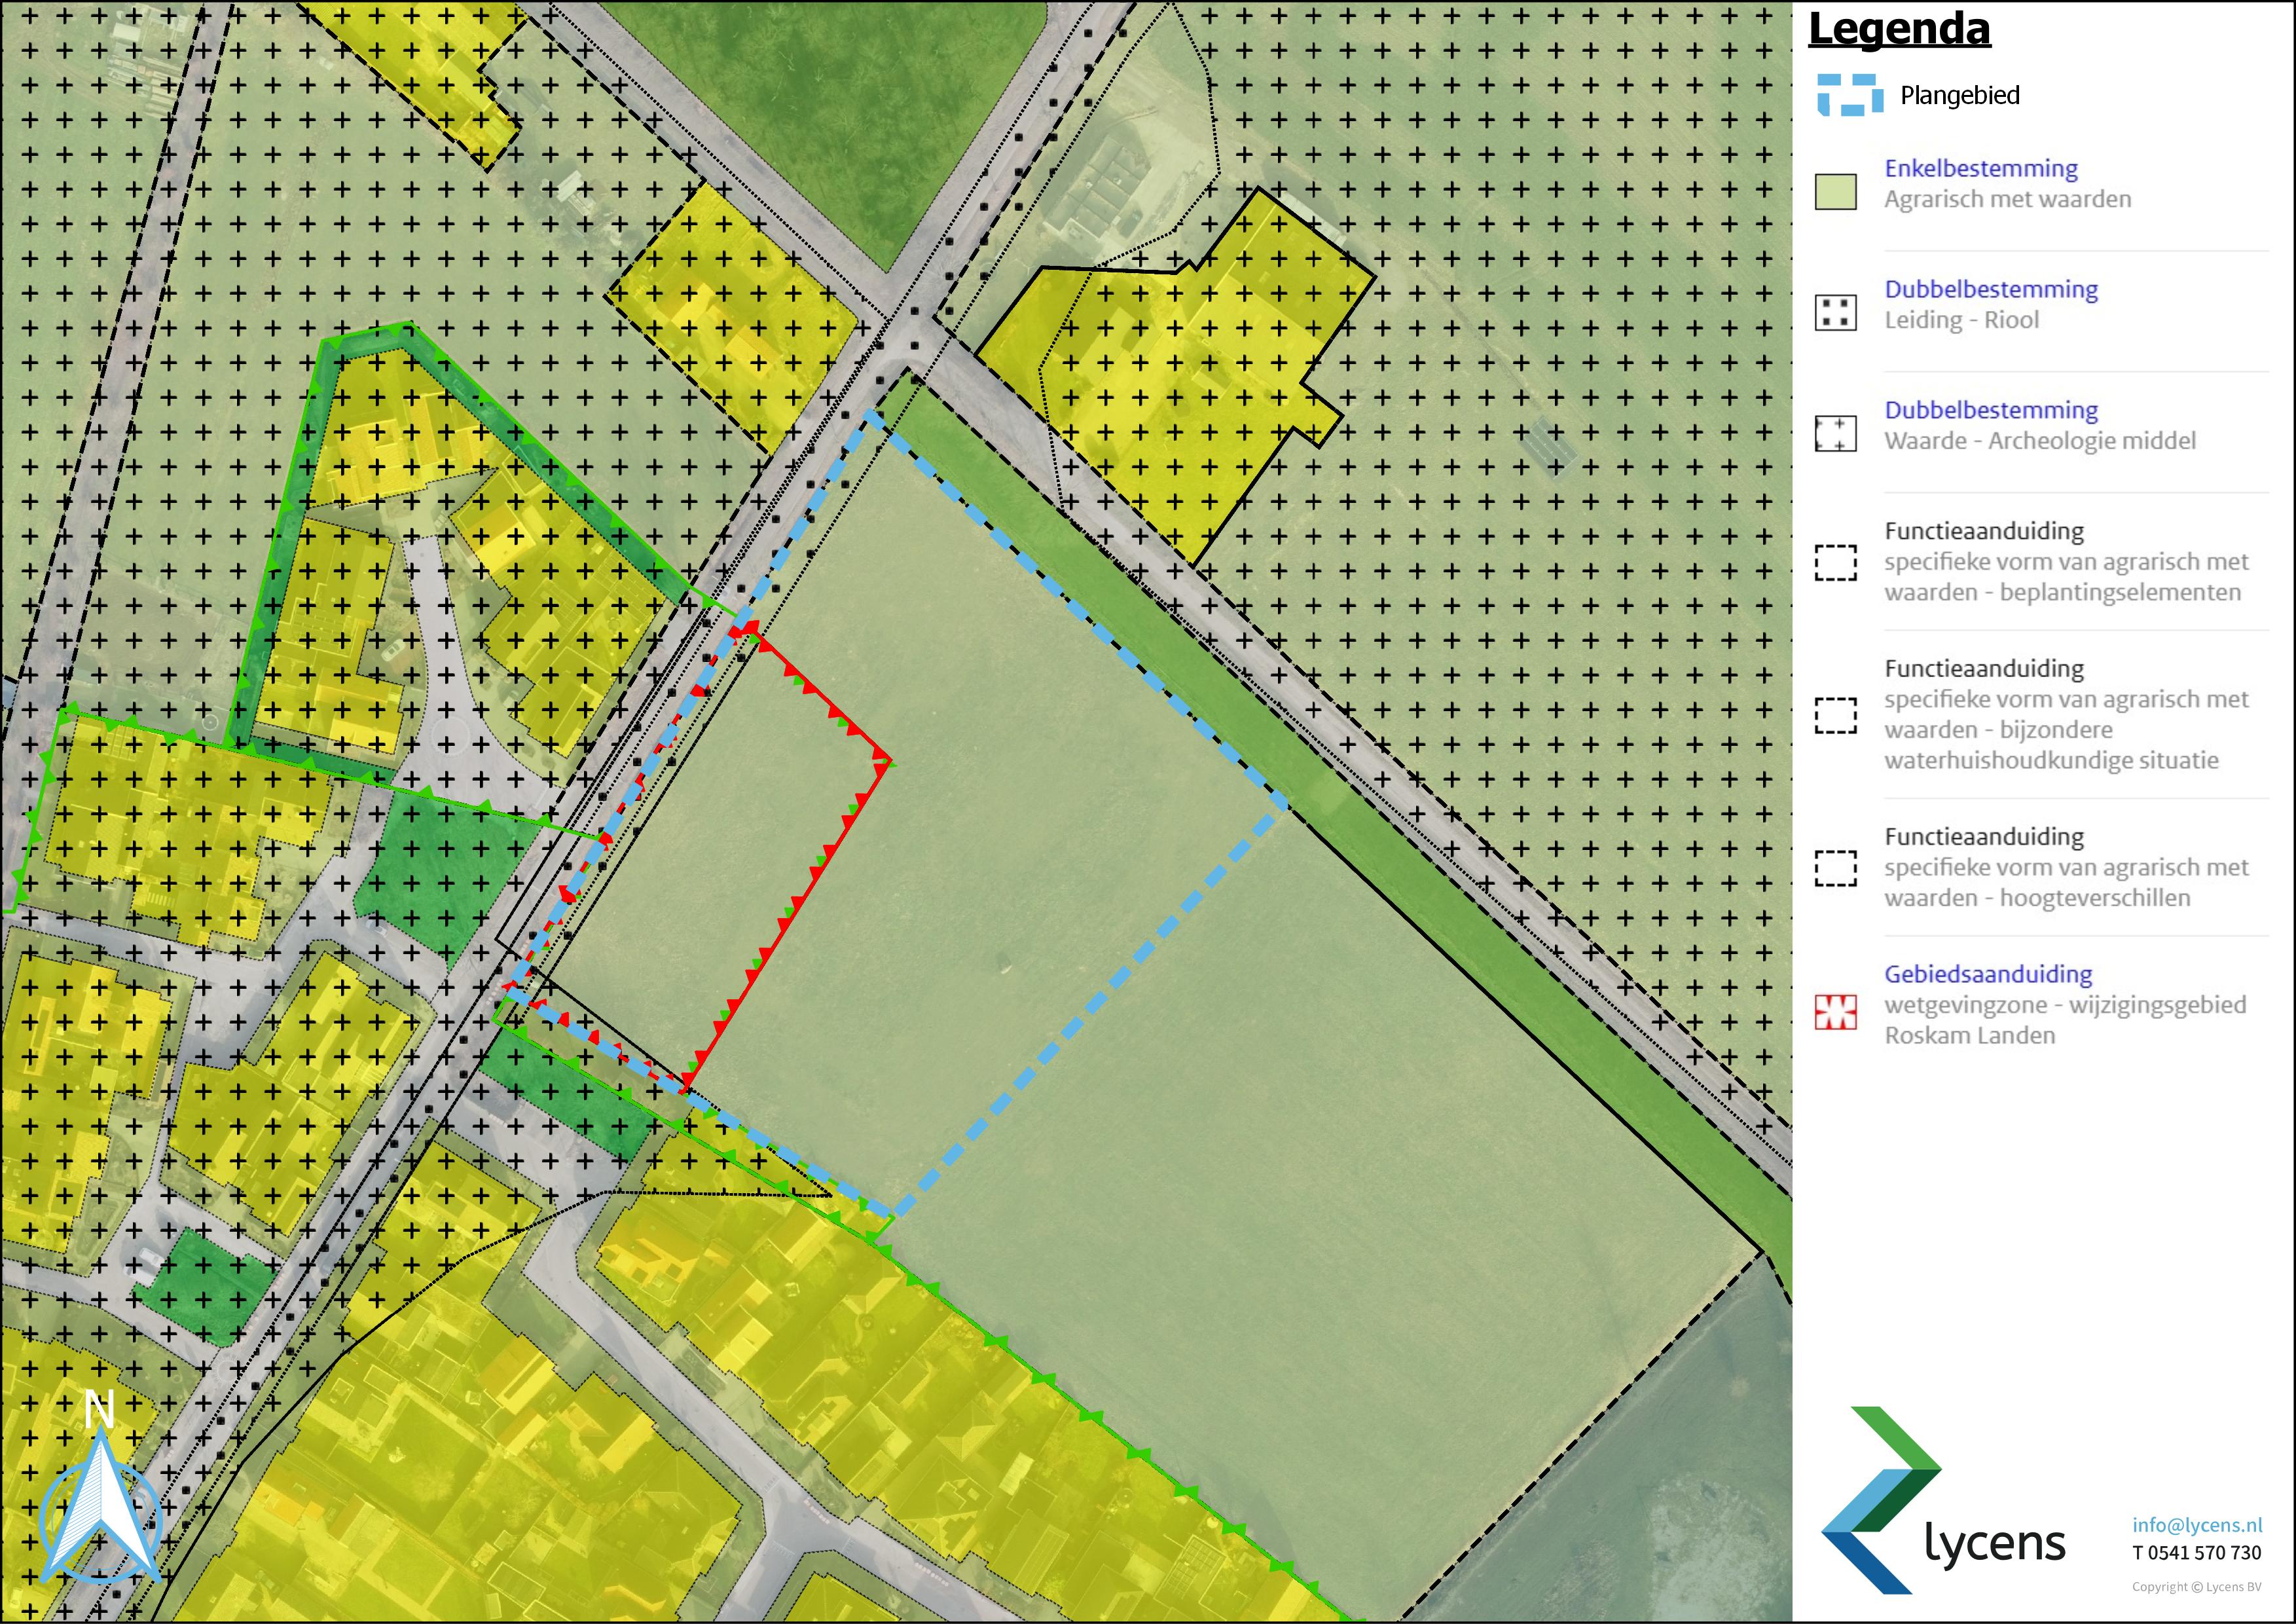Click the Plangebied dashed blue legend symbol
The width and height of the screenshot is (2296, 1624).
click(x=1849, y=95)
